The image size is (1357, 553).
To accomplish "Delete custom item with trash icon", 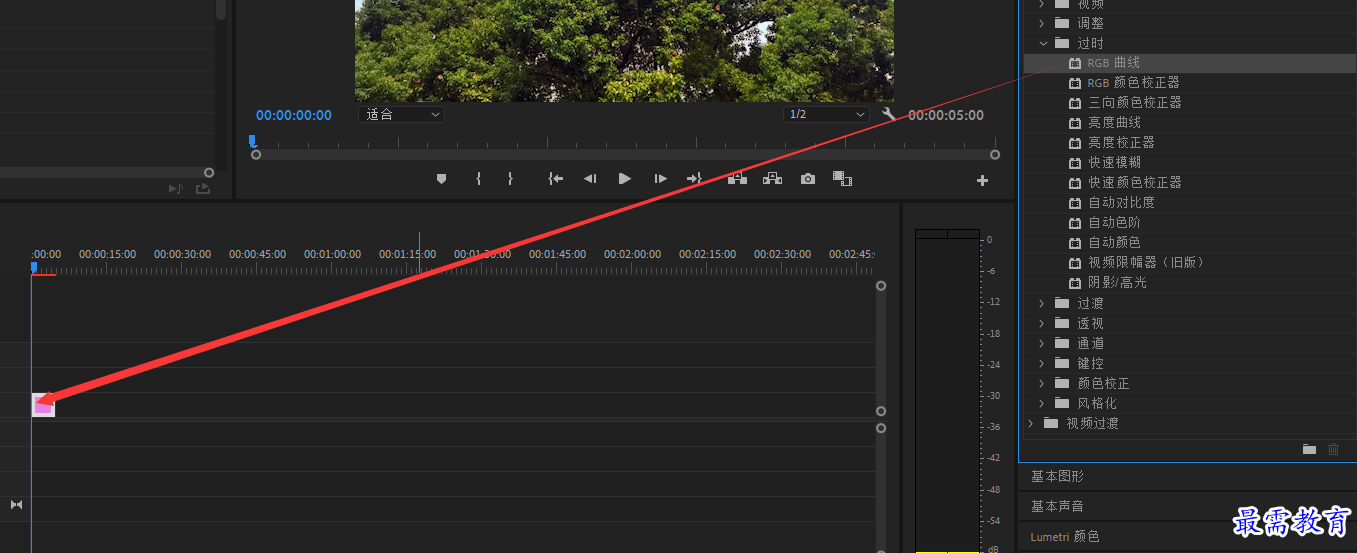I will [x=1333, y=449].
